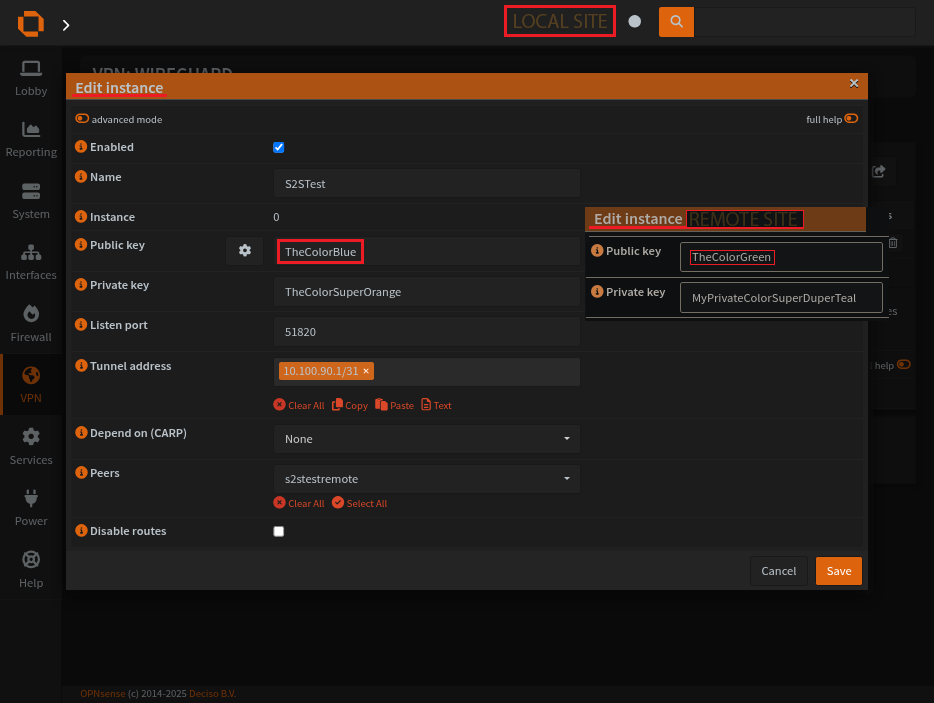Show help info for local Private key

coord(81,284)
